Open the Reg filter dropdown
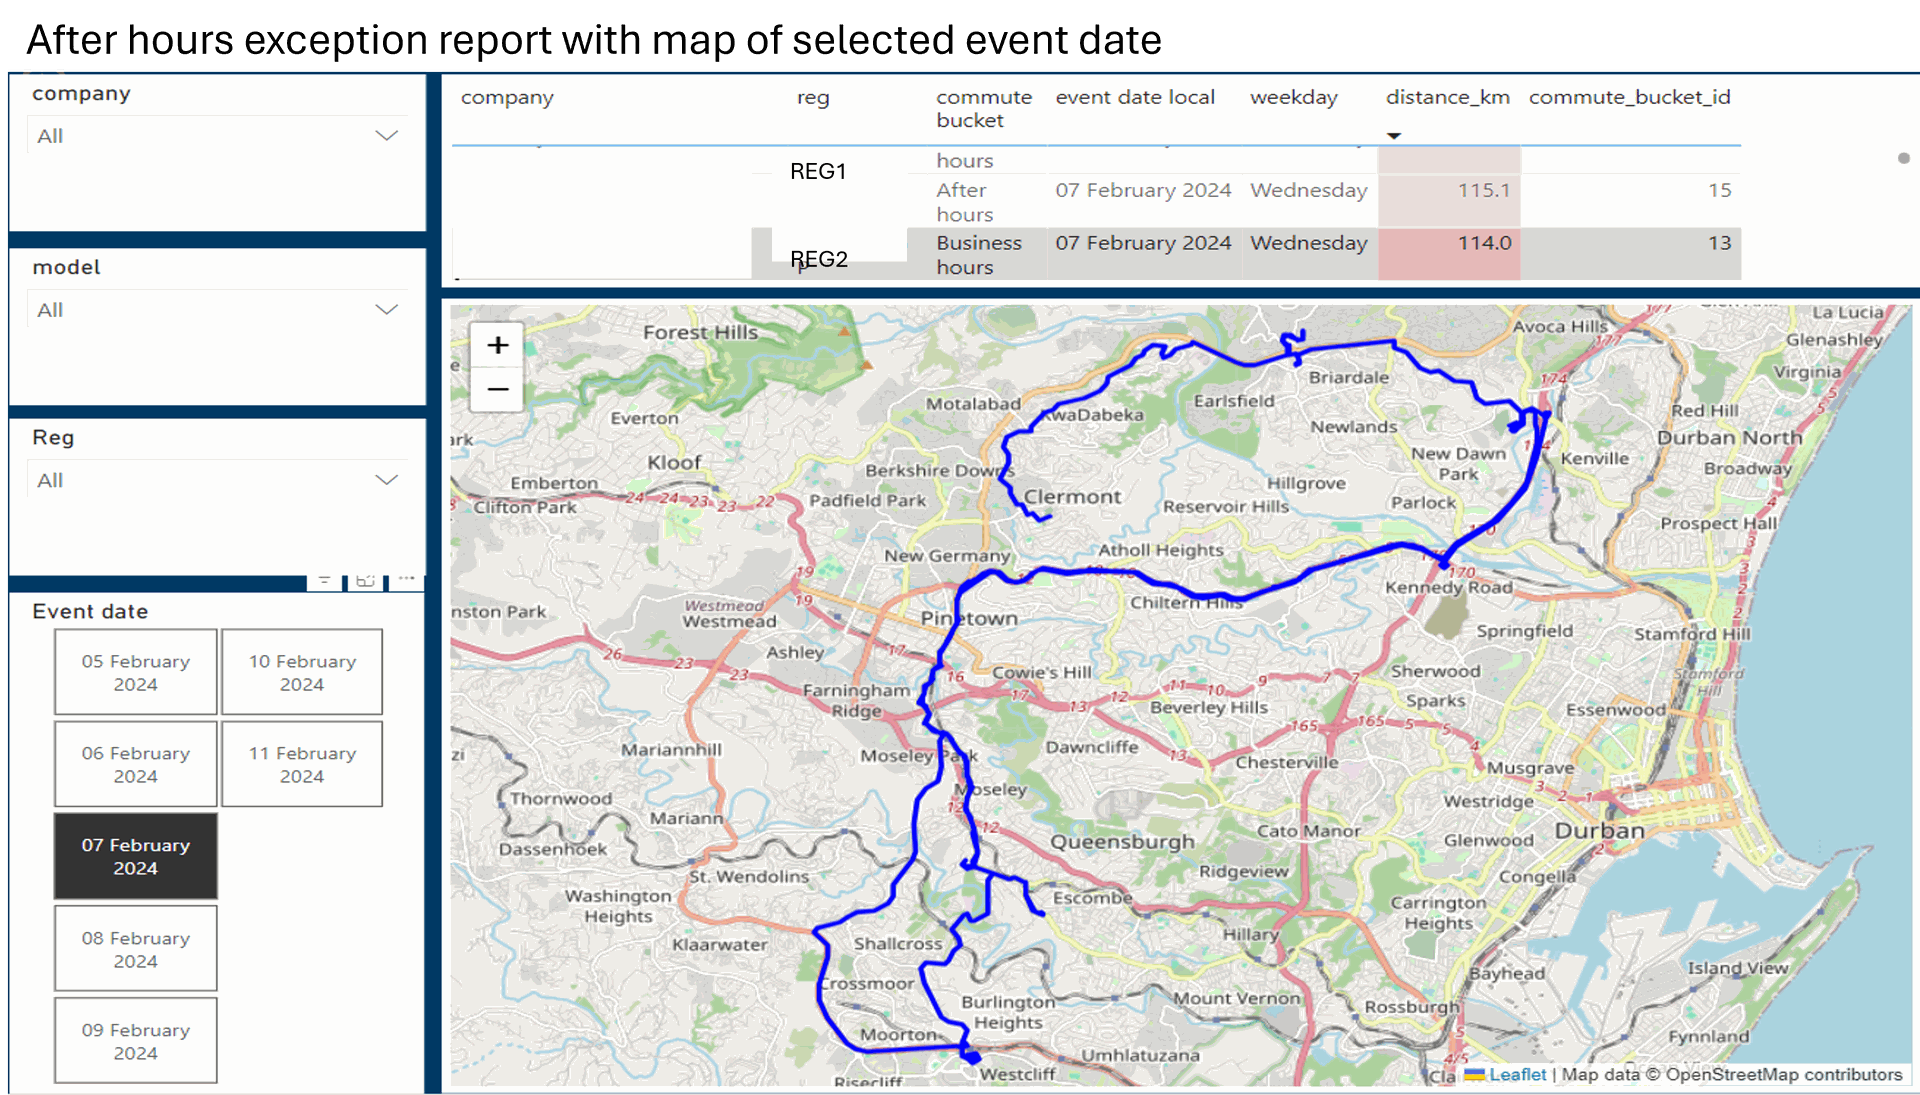 pos(386,480)
